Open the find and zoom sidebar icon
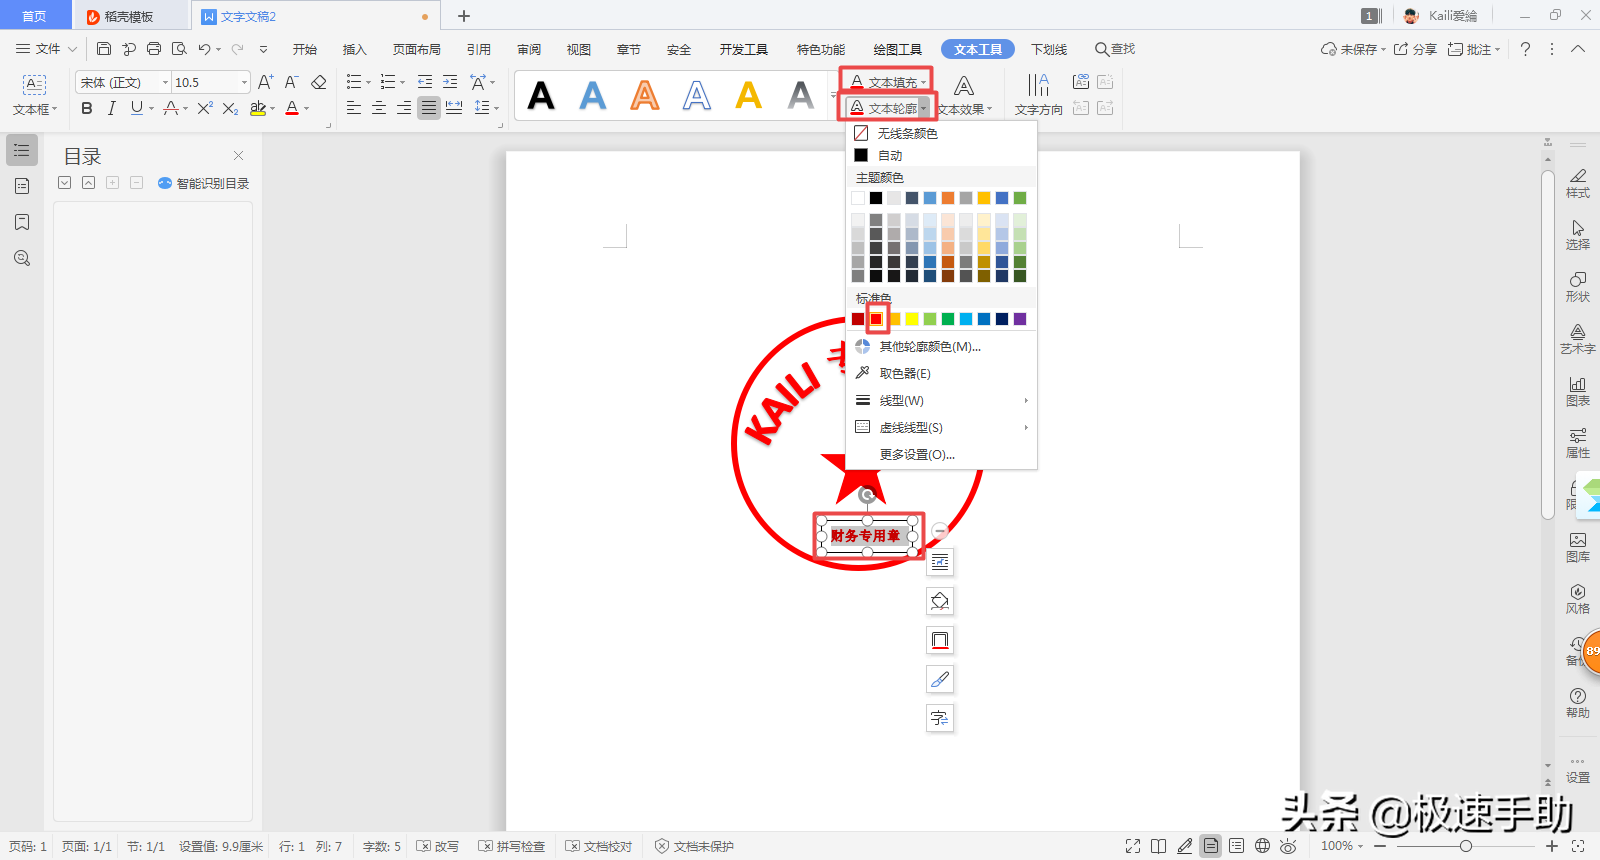 [22, 258]
